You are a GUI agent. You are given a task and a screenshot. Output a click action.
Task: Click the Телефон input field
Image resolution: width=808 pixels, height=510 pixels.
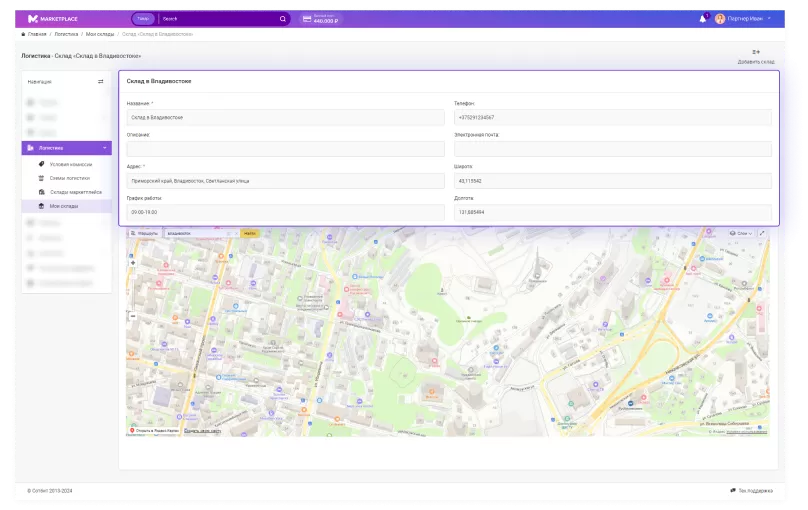coord(612,117)
